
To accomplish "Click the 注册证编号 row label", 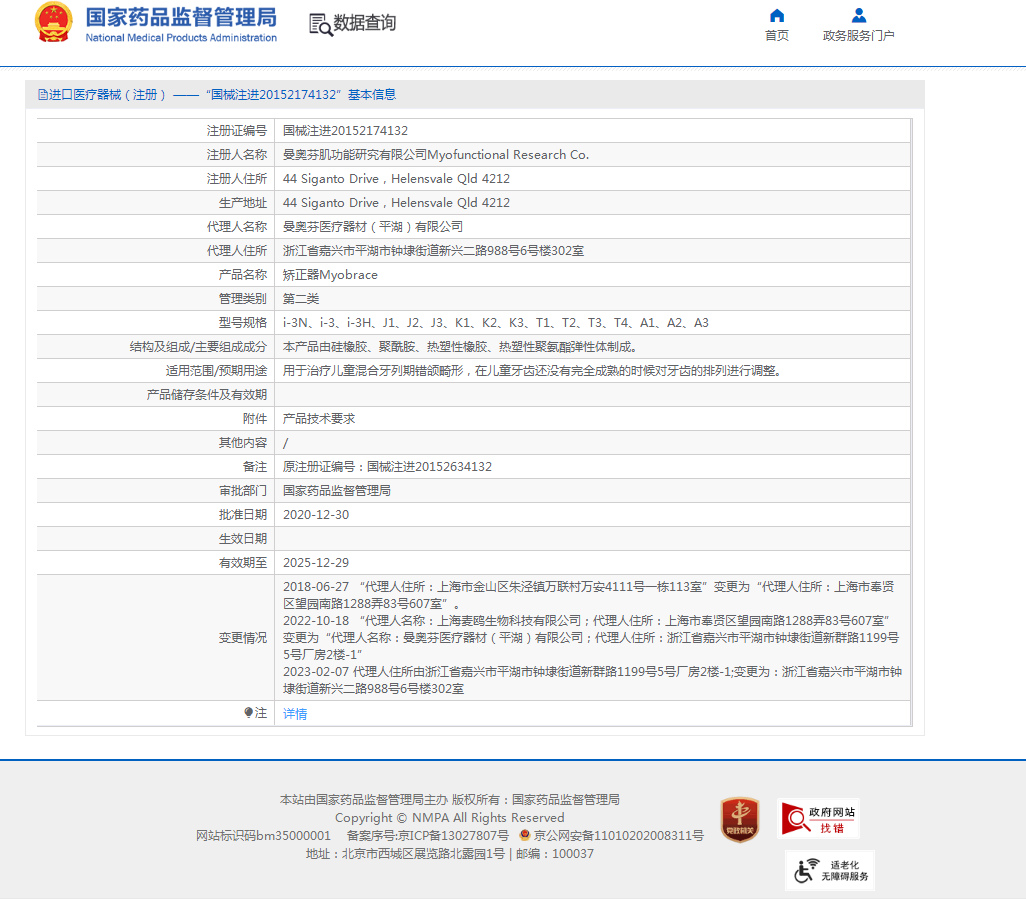I will (x=236, y=131).
